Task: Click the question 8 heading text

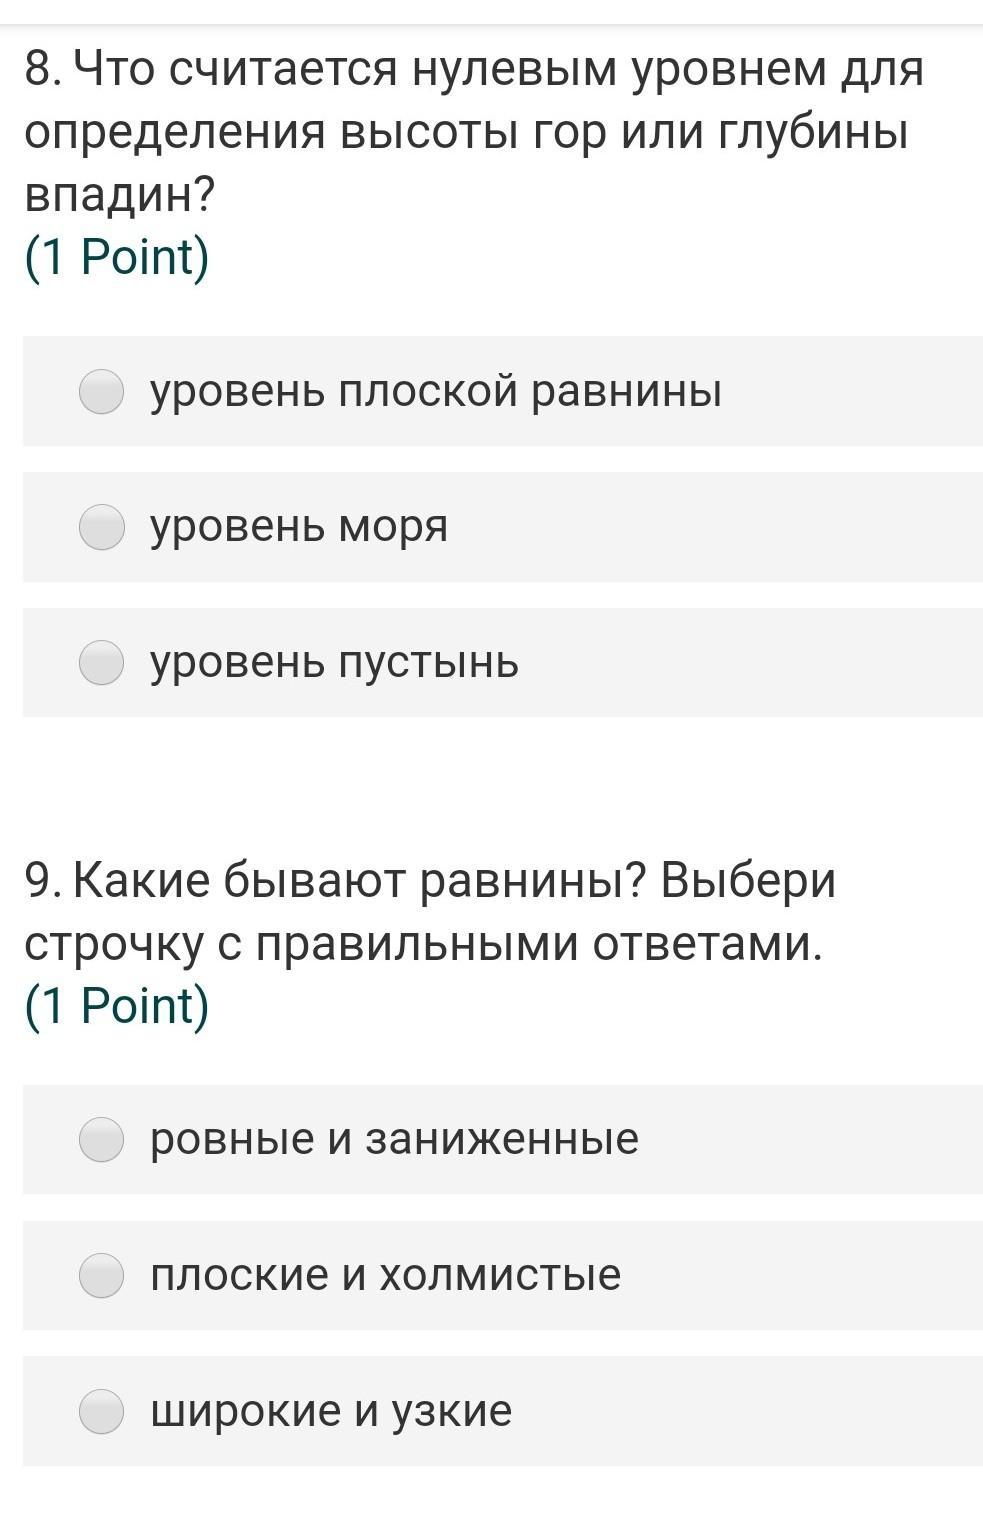Action: point(473,131)
